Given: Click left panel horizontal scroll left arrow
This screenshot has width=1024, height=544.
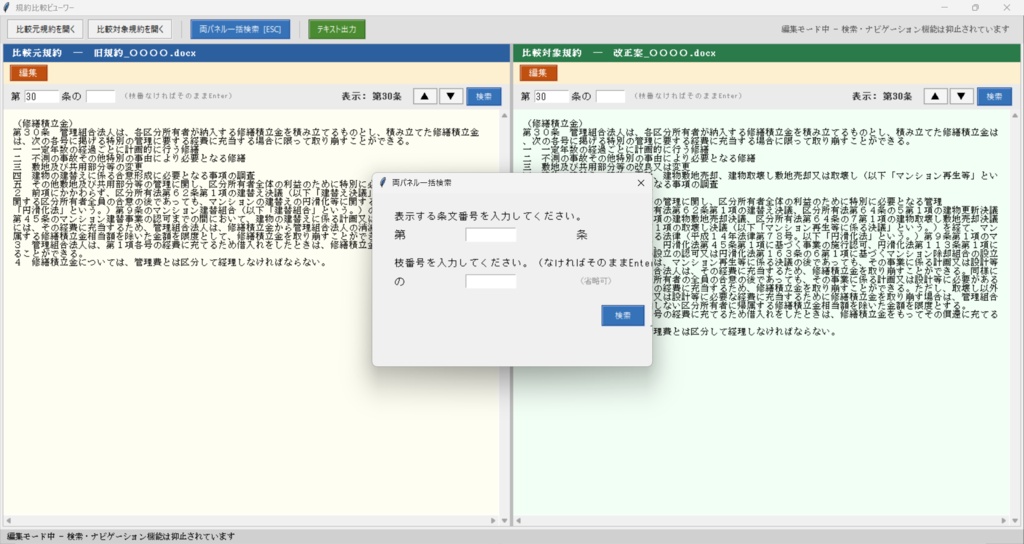Looking at the screenshot, I should pyautogui.click(x=8, y=520).
